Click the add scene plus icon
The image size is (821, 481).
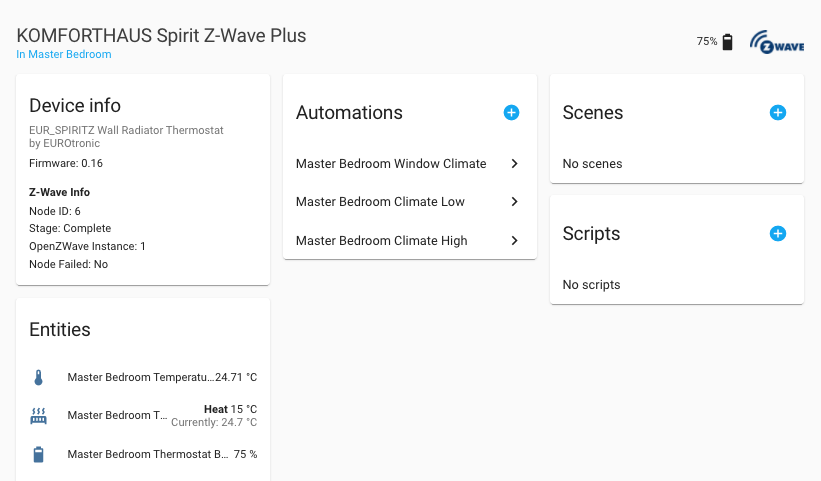[x=778, y=113]
